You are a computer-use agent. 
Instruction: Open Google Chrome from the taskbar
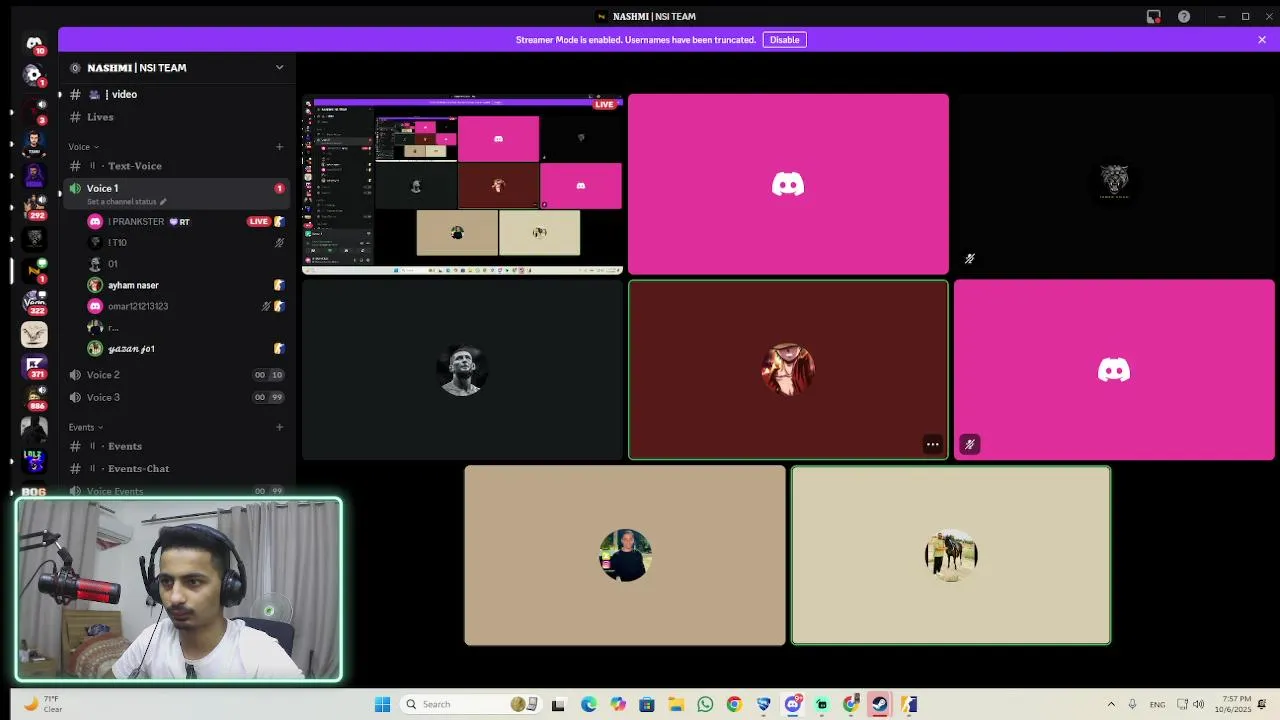click(x=734, y=704)
